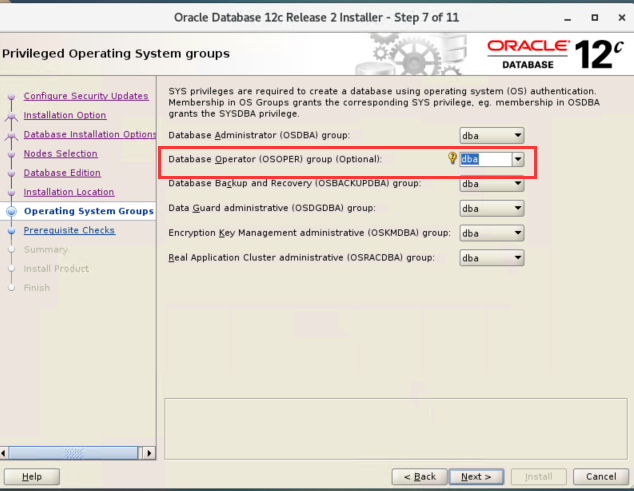Return to Installation Location step
This screenshot has width=634, height=491.
click(69, 192)
